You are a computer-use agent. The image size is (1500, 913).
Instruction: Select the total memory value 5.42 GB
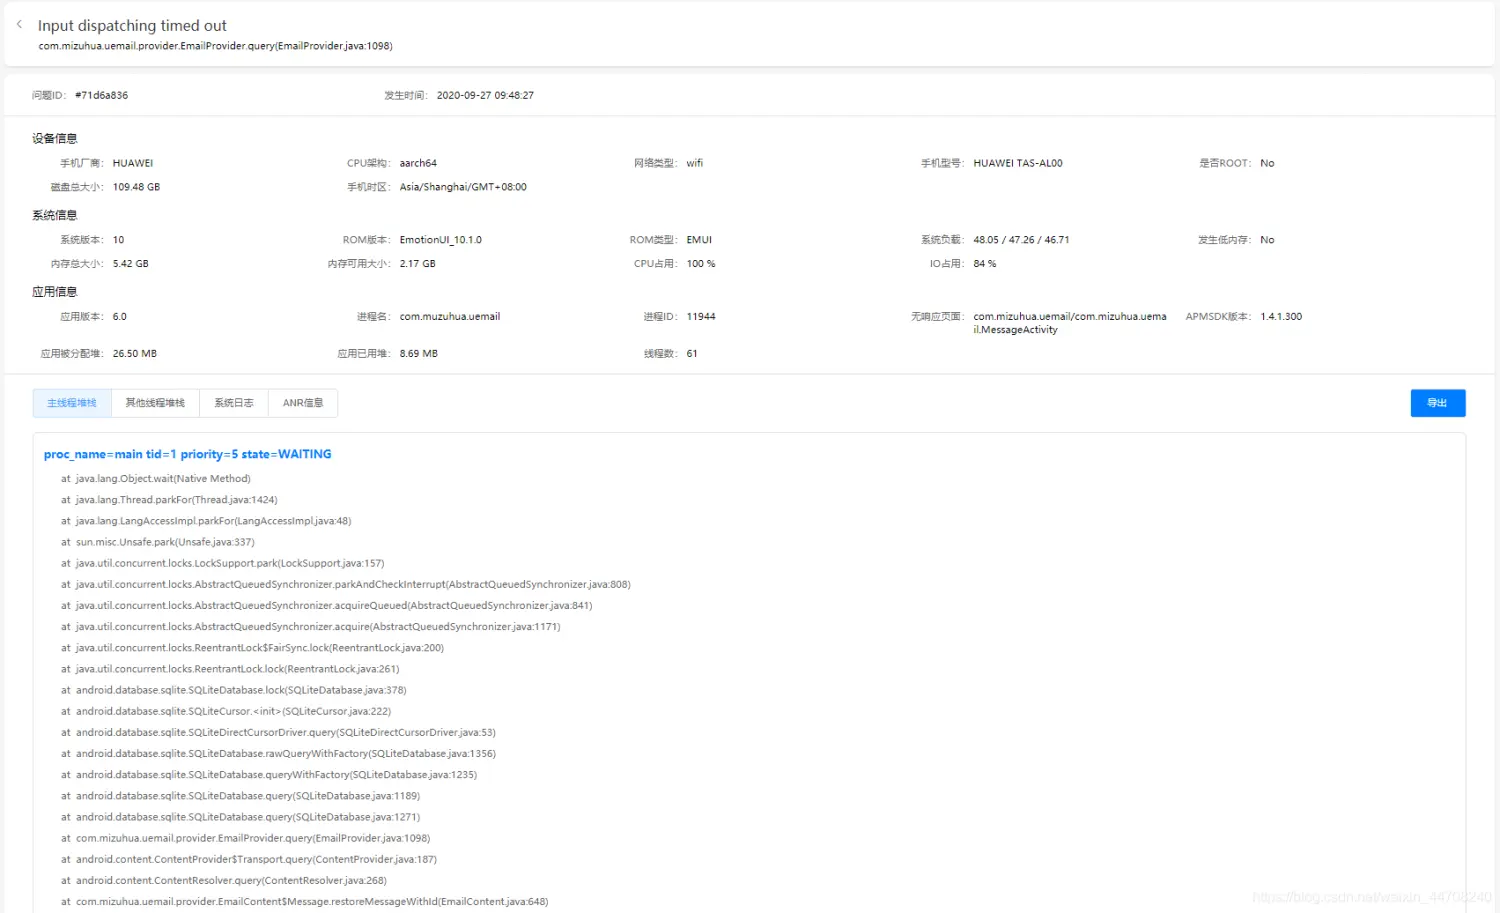pos(130,264)
